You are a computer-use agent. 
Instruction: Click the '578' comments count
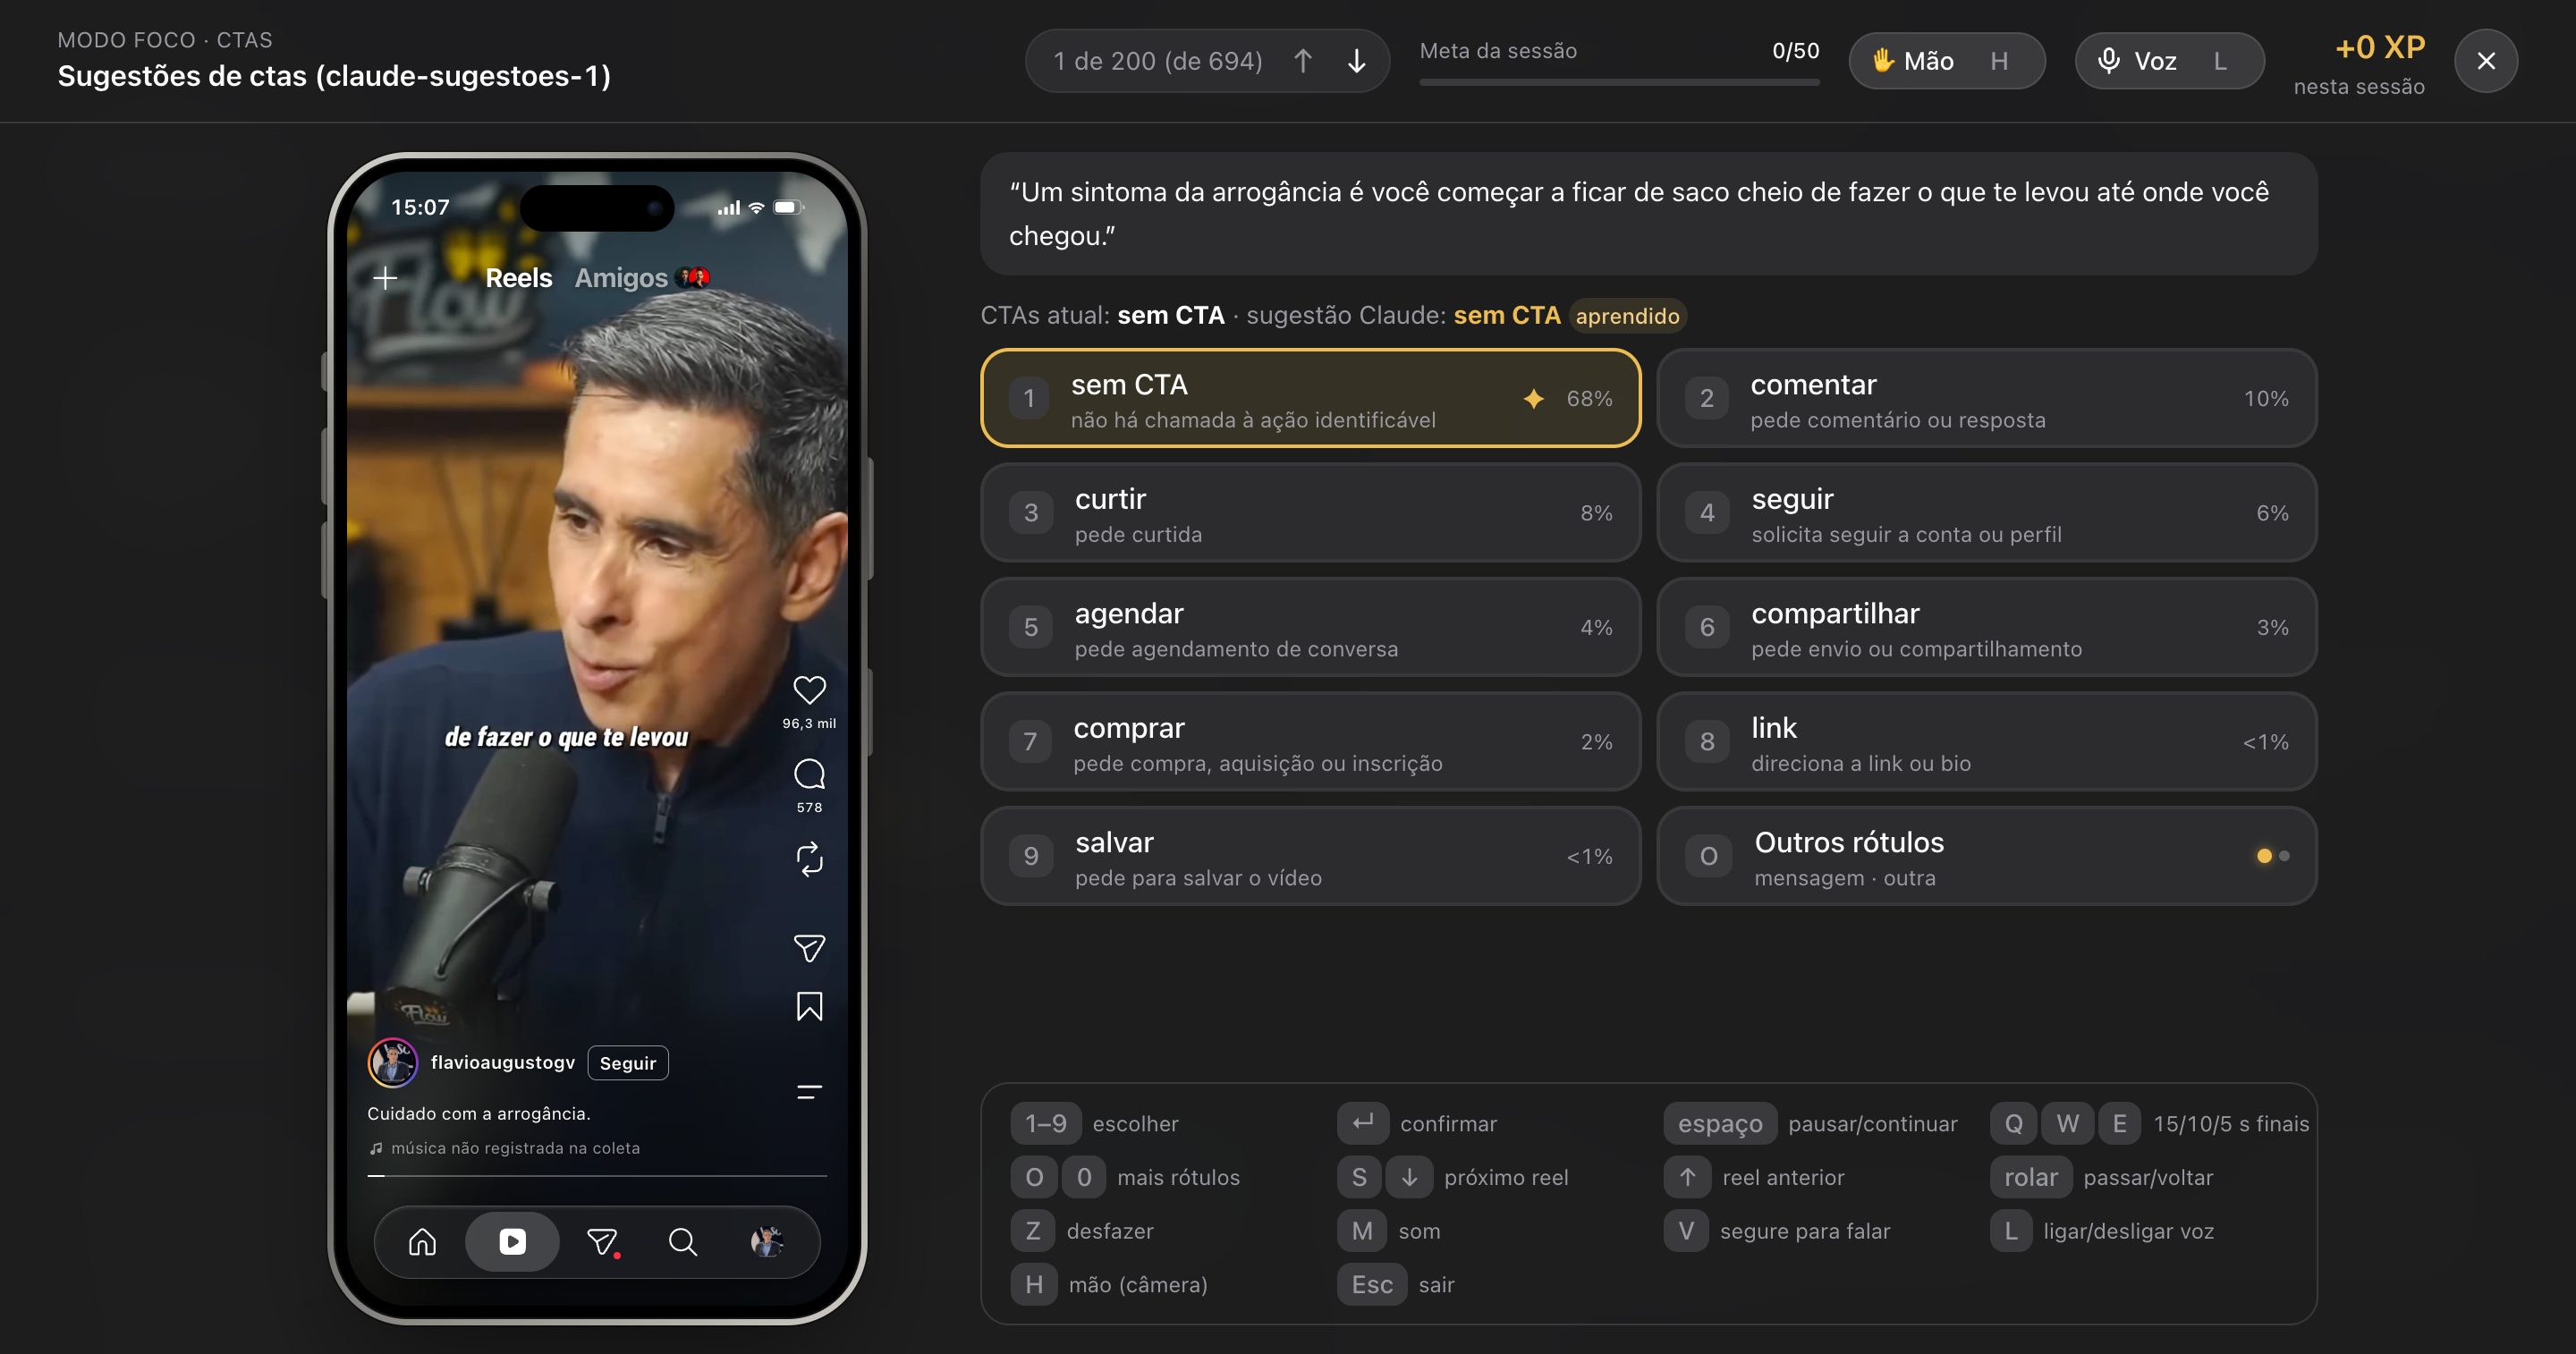point(809,807)
